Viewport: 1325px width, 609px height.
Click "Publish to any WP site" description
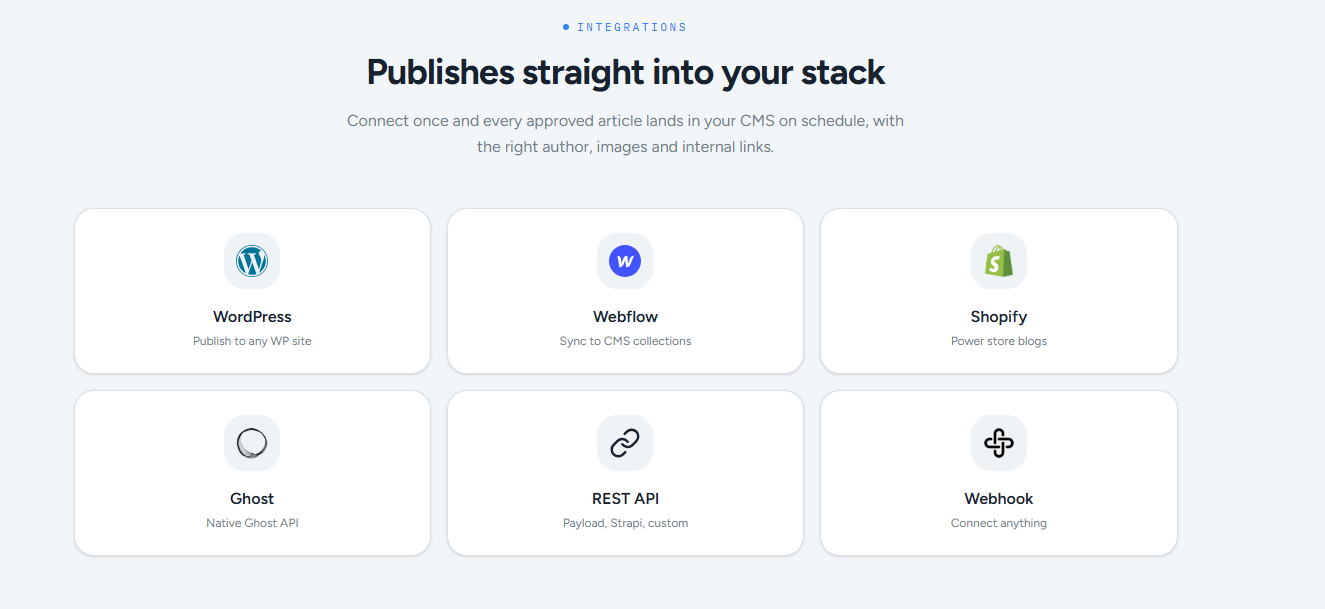pos(252,341)
